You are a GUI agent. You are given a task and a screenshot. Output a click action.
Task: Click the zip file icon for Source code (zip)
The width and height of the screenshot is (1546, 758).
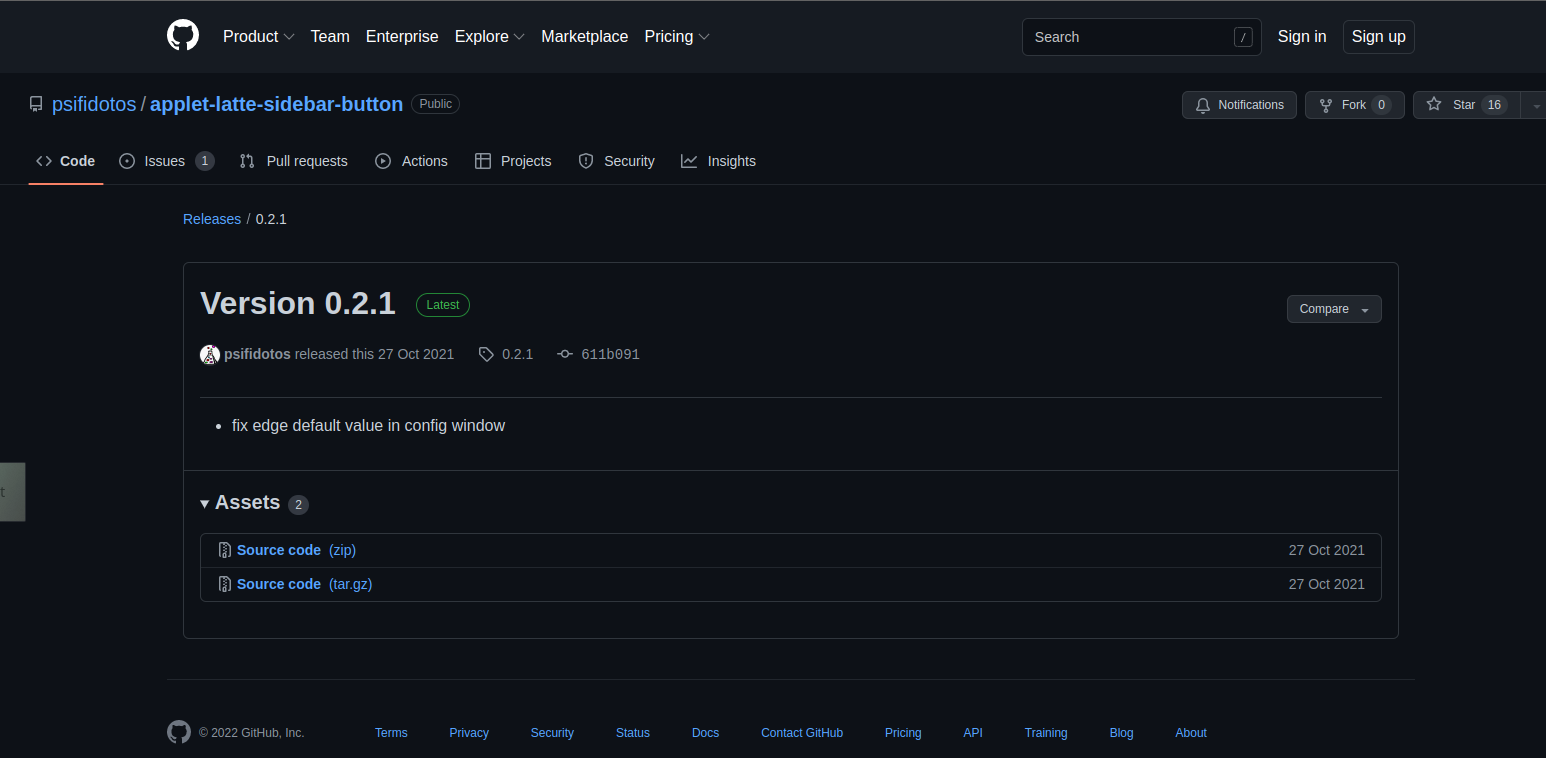click(x=225, y=550)
